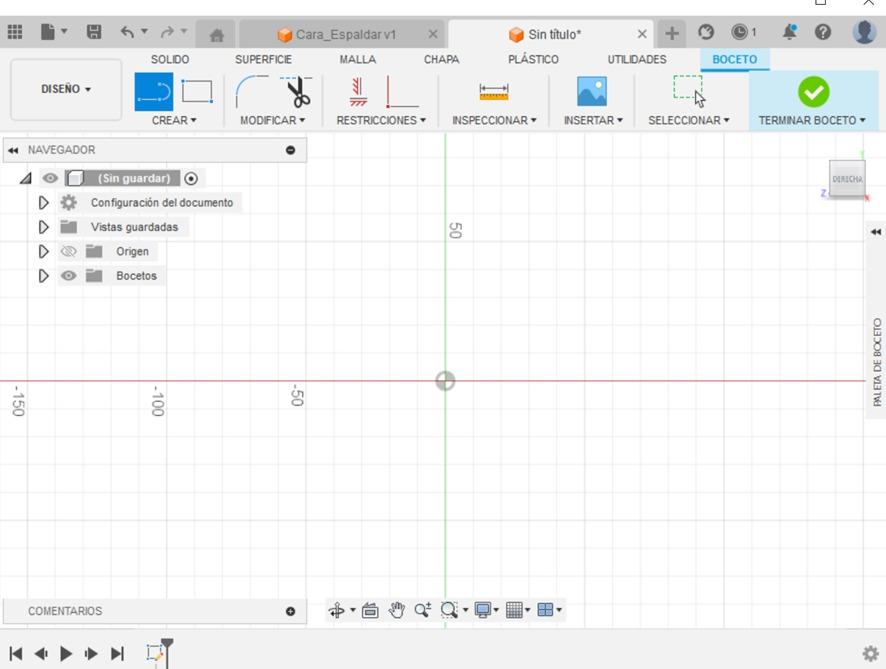Close the Sin título document tab

642,34
